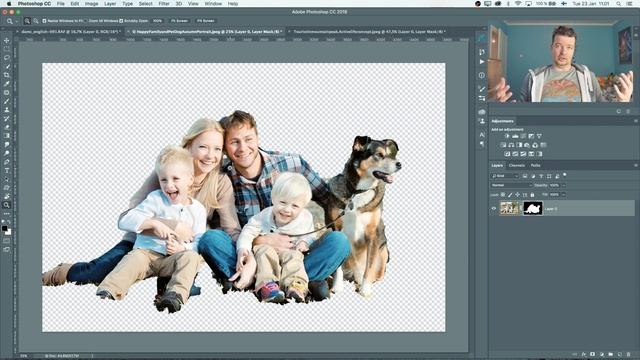Select the Clone Stamp tool
The width and height of the screenshot is (640, 360).
(x=7, y=110)
